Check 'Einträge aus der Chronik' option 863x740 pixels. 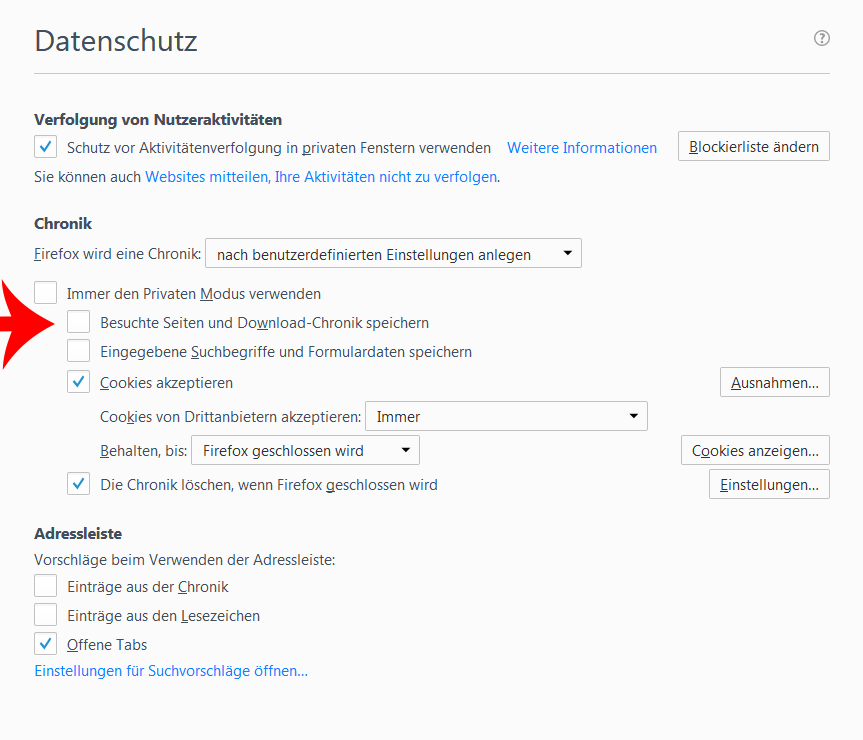click(x=46, y=587)
